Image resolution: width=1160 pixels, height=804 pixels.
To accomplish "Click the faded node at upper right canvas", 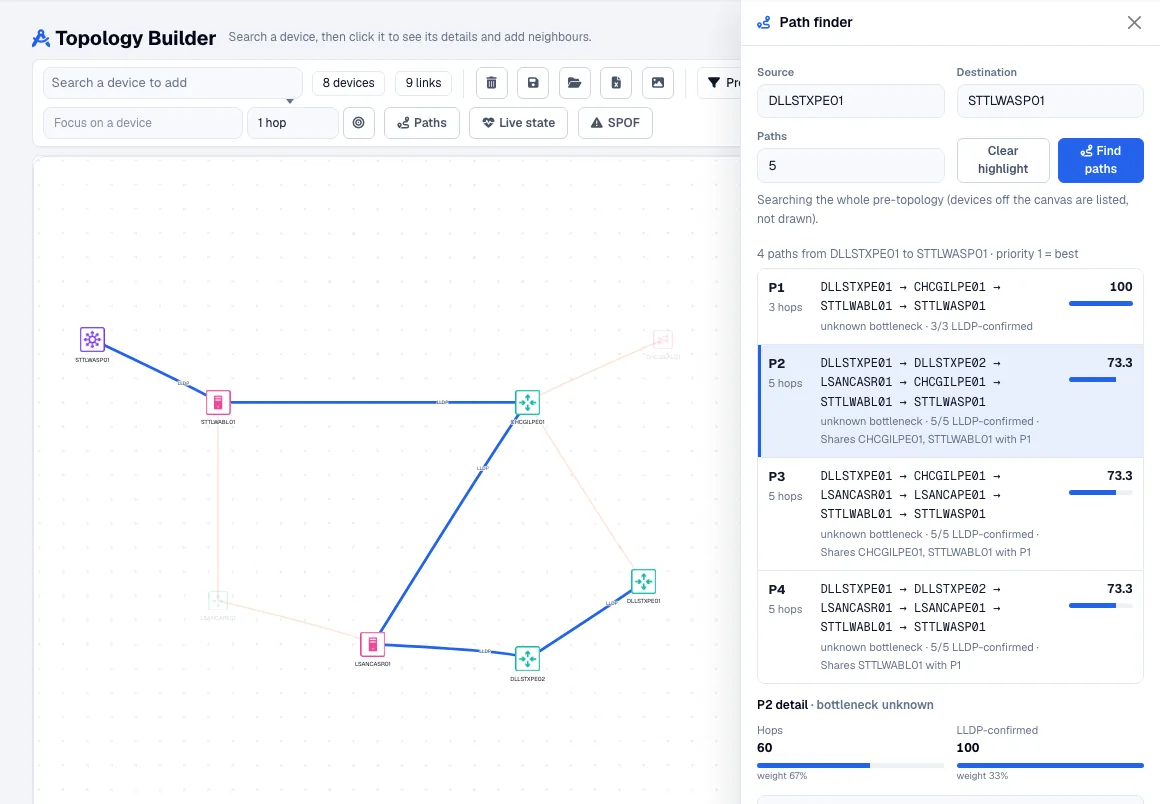I will point(663,339).
